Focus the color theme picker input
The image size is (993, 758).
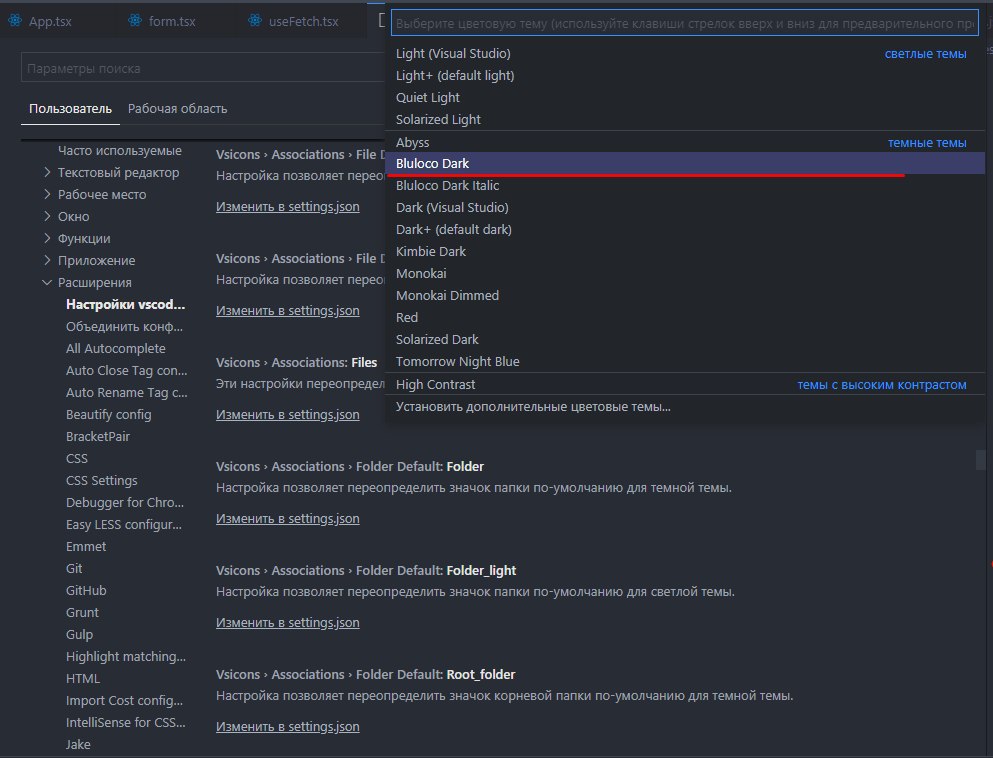pos(685,23)
